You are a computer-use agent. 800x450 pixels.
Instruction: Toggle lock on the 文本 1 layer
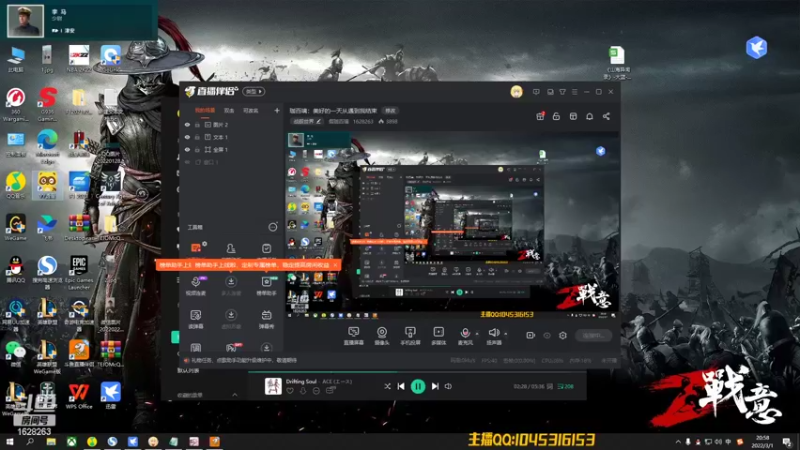tap(197, 137)
